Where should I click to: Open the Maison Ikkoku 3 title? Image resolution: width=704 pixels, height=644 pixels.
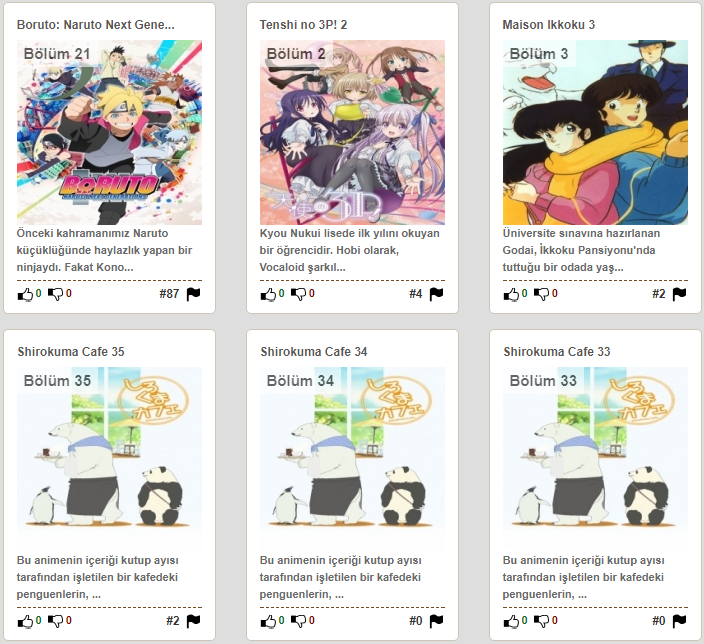(x=548, y=25)
